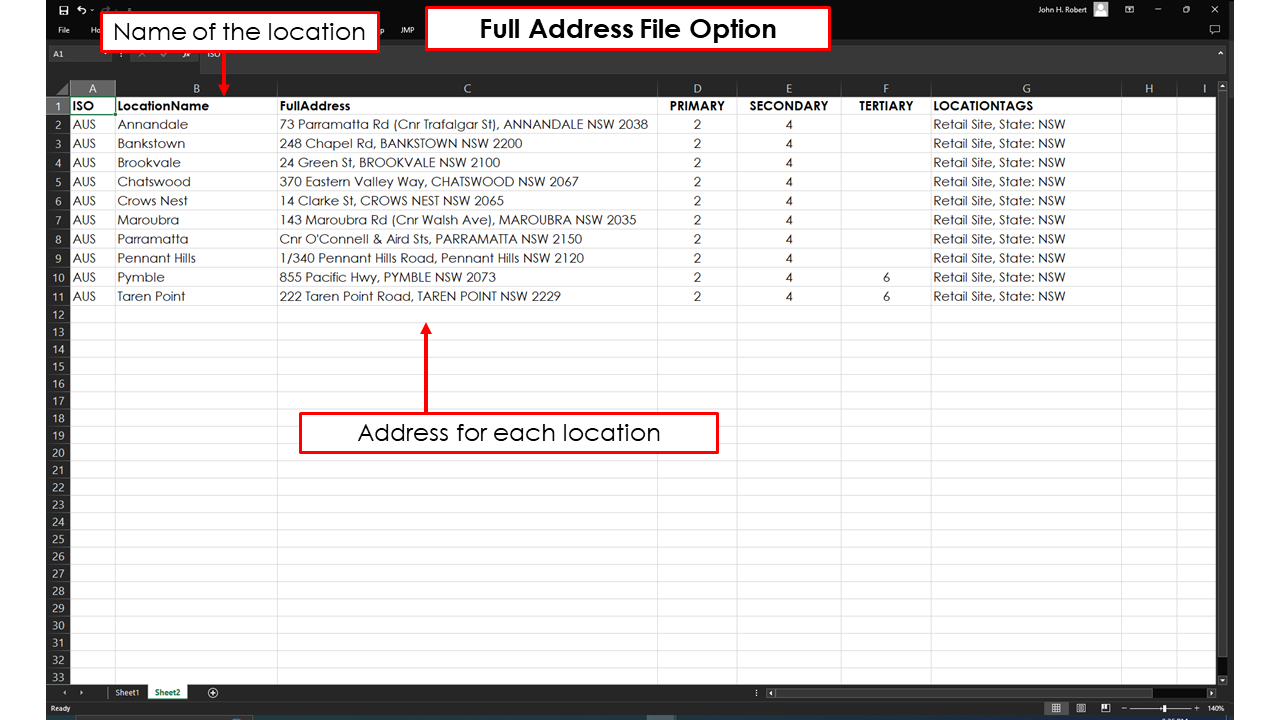Switch to the Sheet2 tab
The width and height of the screenshot is (1280, 720).
(167, 693)
